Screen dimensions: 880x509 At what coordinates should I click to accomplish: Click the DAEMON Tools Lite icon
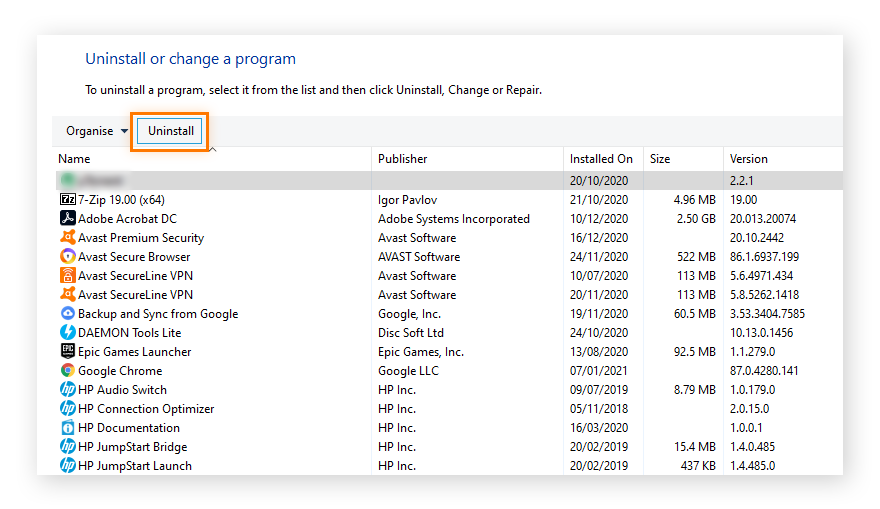67,332
